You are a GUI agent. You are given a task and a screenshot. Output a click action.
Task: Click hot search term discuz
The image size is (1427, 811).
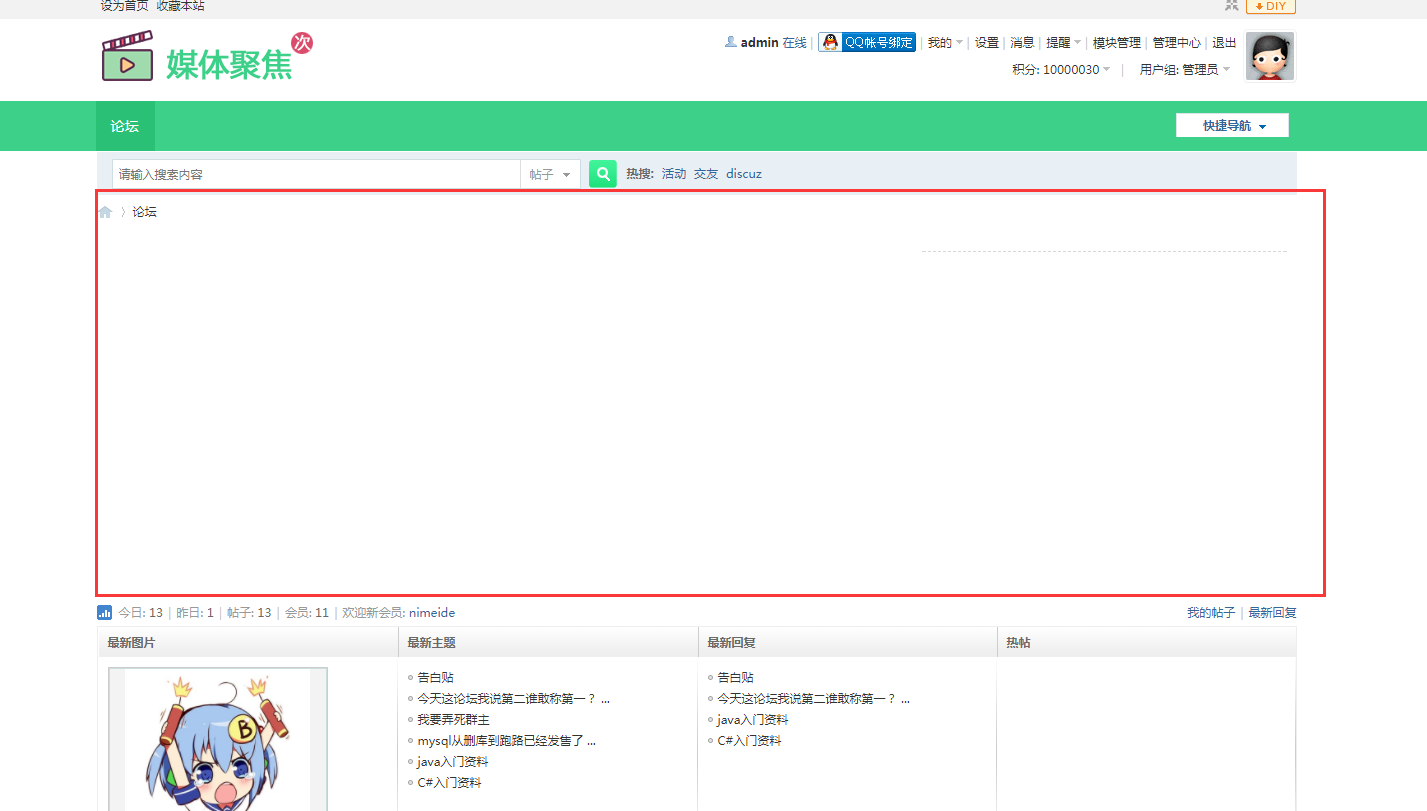coord(744,174)
